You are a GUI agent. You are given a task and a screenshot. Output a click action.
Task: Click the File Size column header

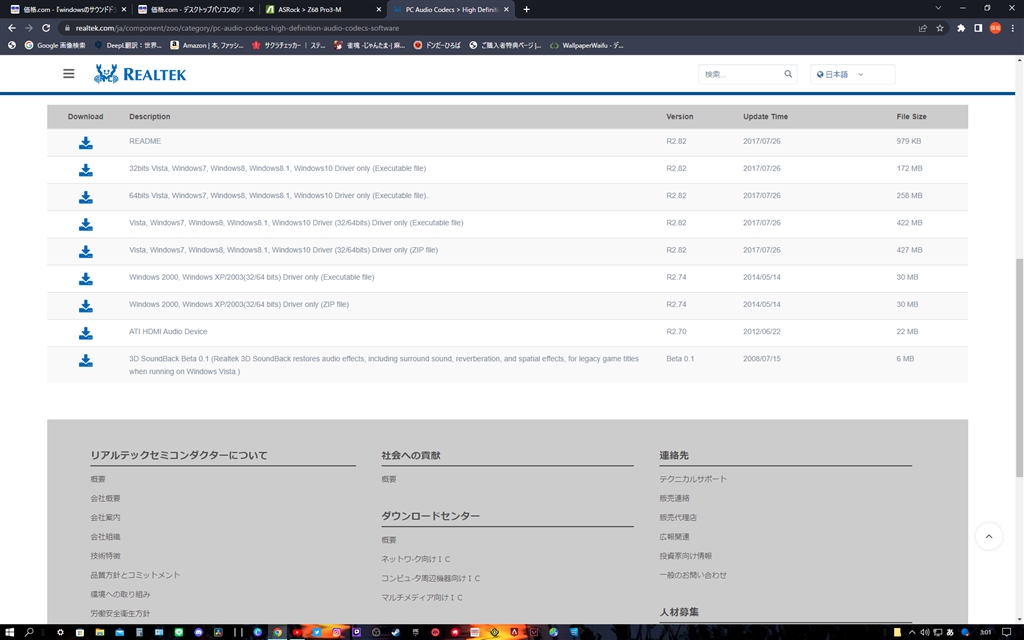click(x=911, y=116)
